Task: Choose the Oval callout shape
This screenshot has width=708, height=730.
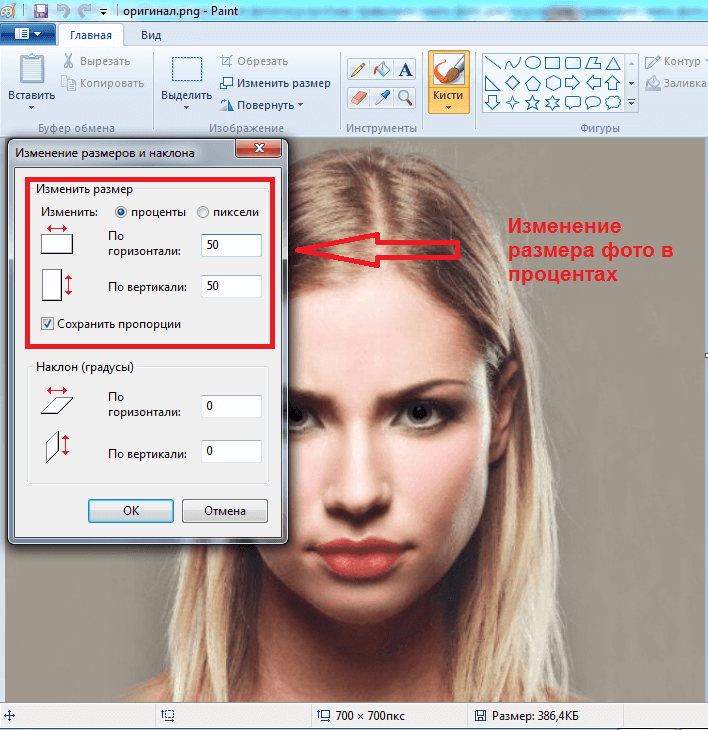Action: pos(593,102)
